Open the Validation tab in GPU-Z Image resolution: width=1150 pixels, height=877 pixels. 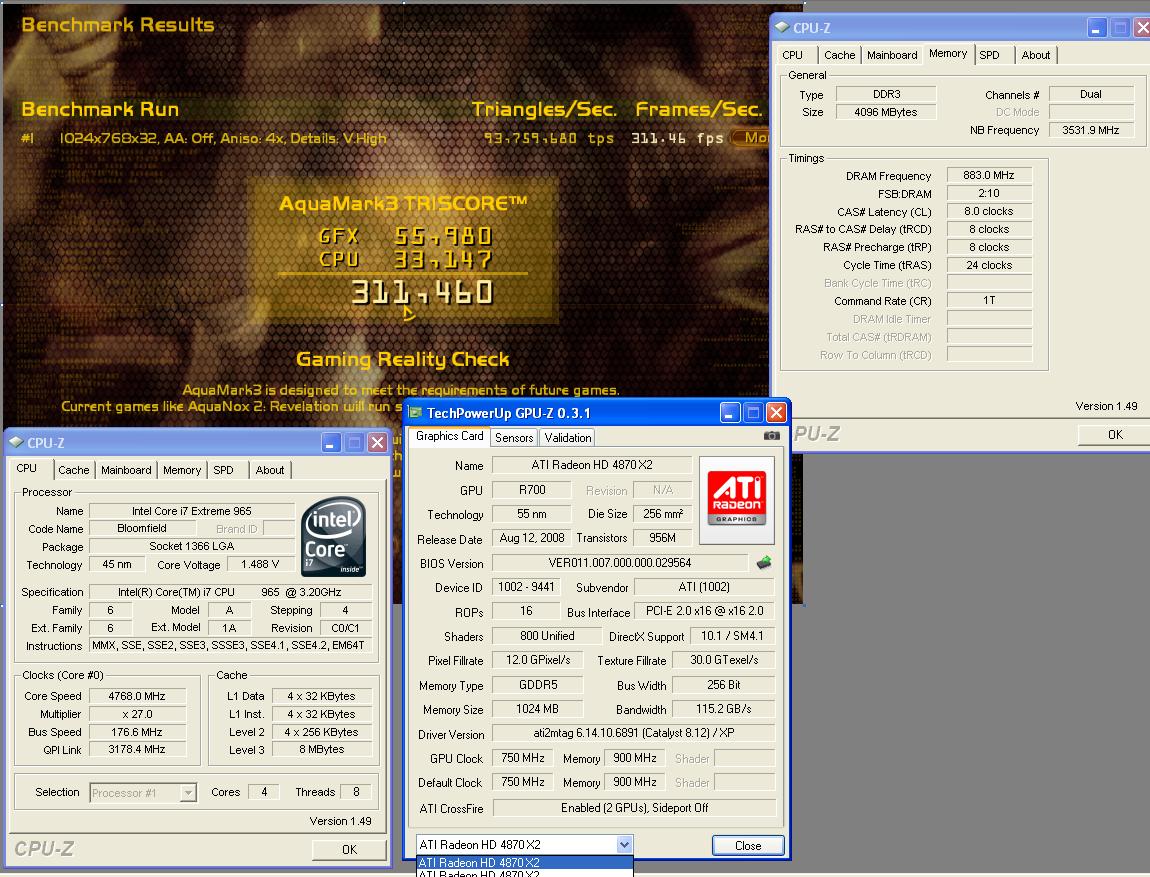(568, 438)
